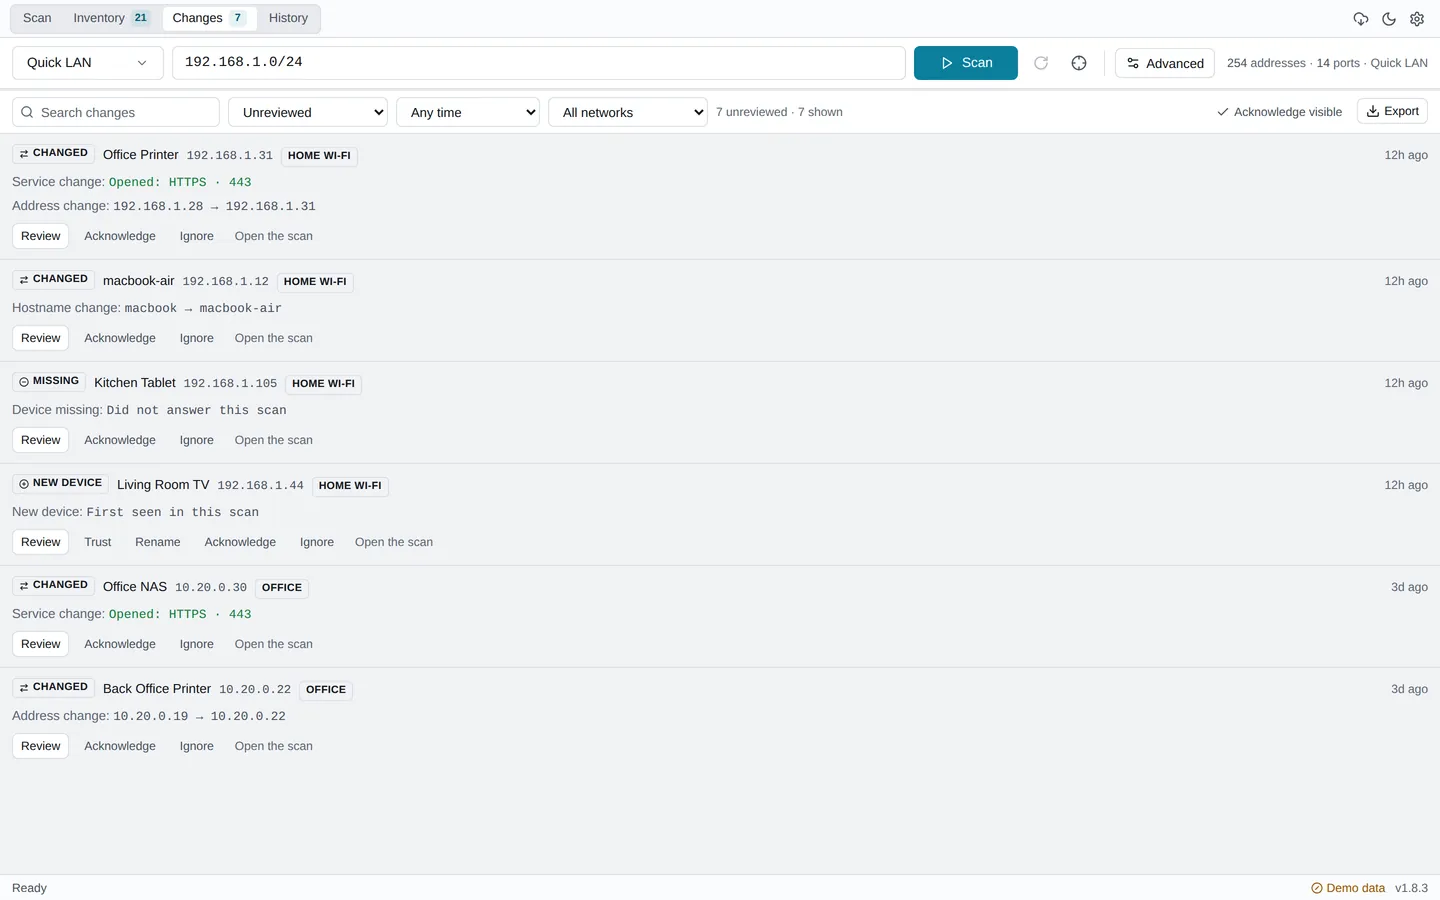Review the Office Printer change
The image size is (1440, 900).
click(x=41, y=236)
